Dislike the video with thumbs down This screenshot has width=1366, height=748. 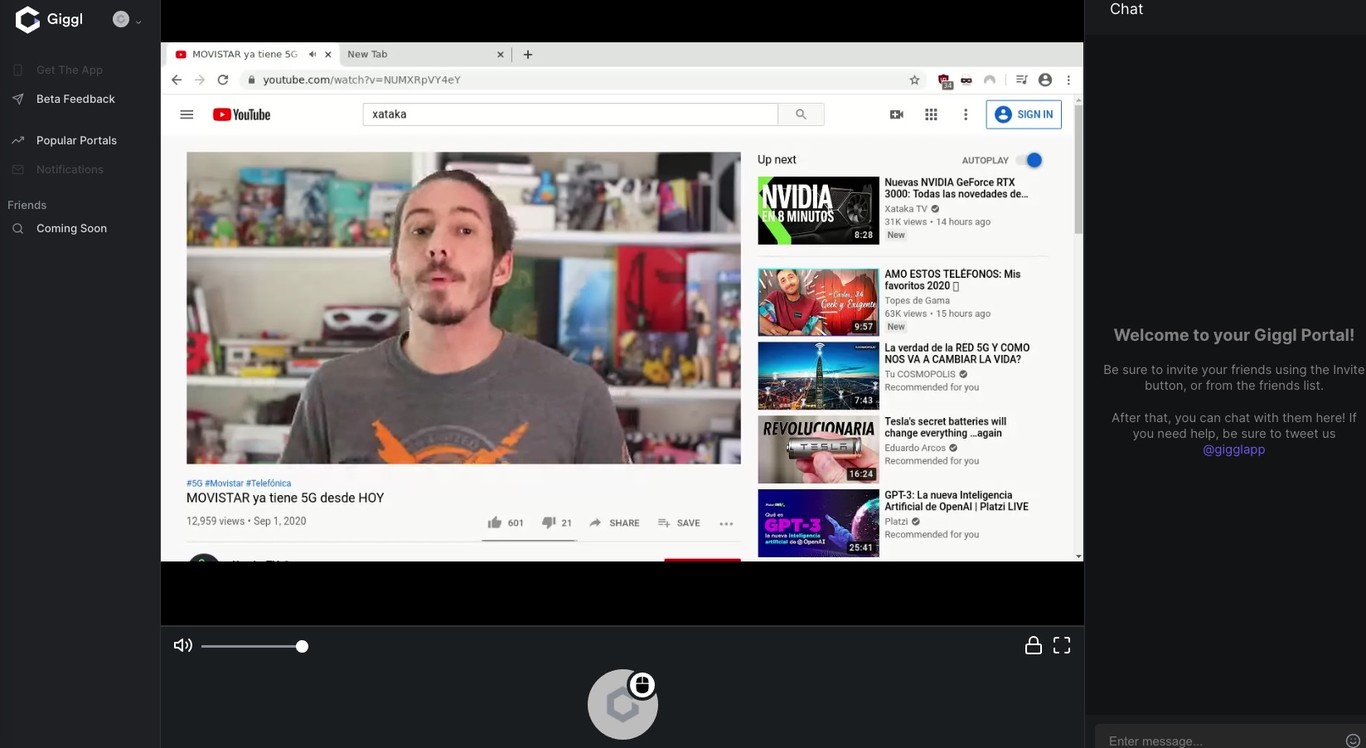548,523
